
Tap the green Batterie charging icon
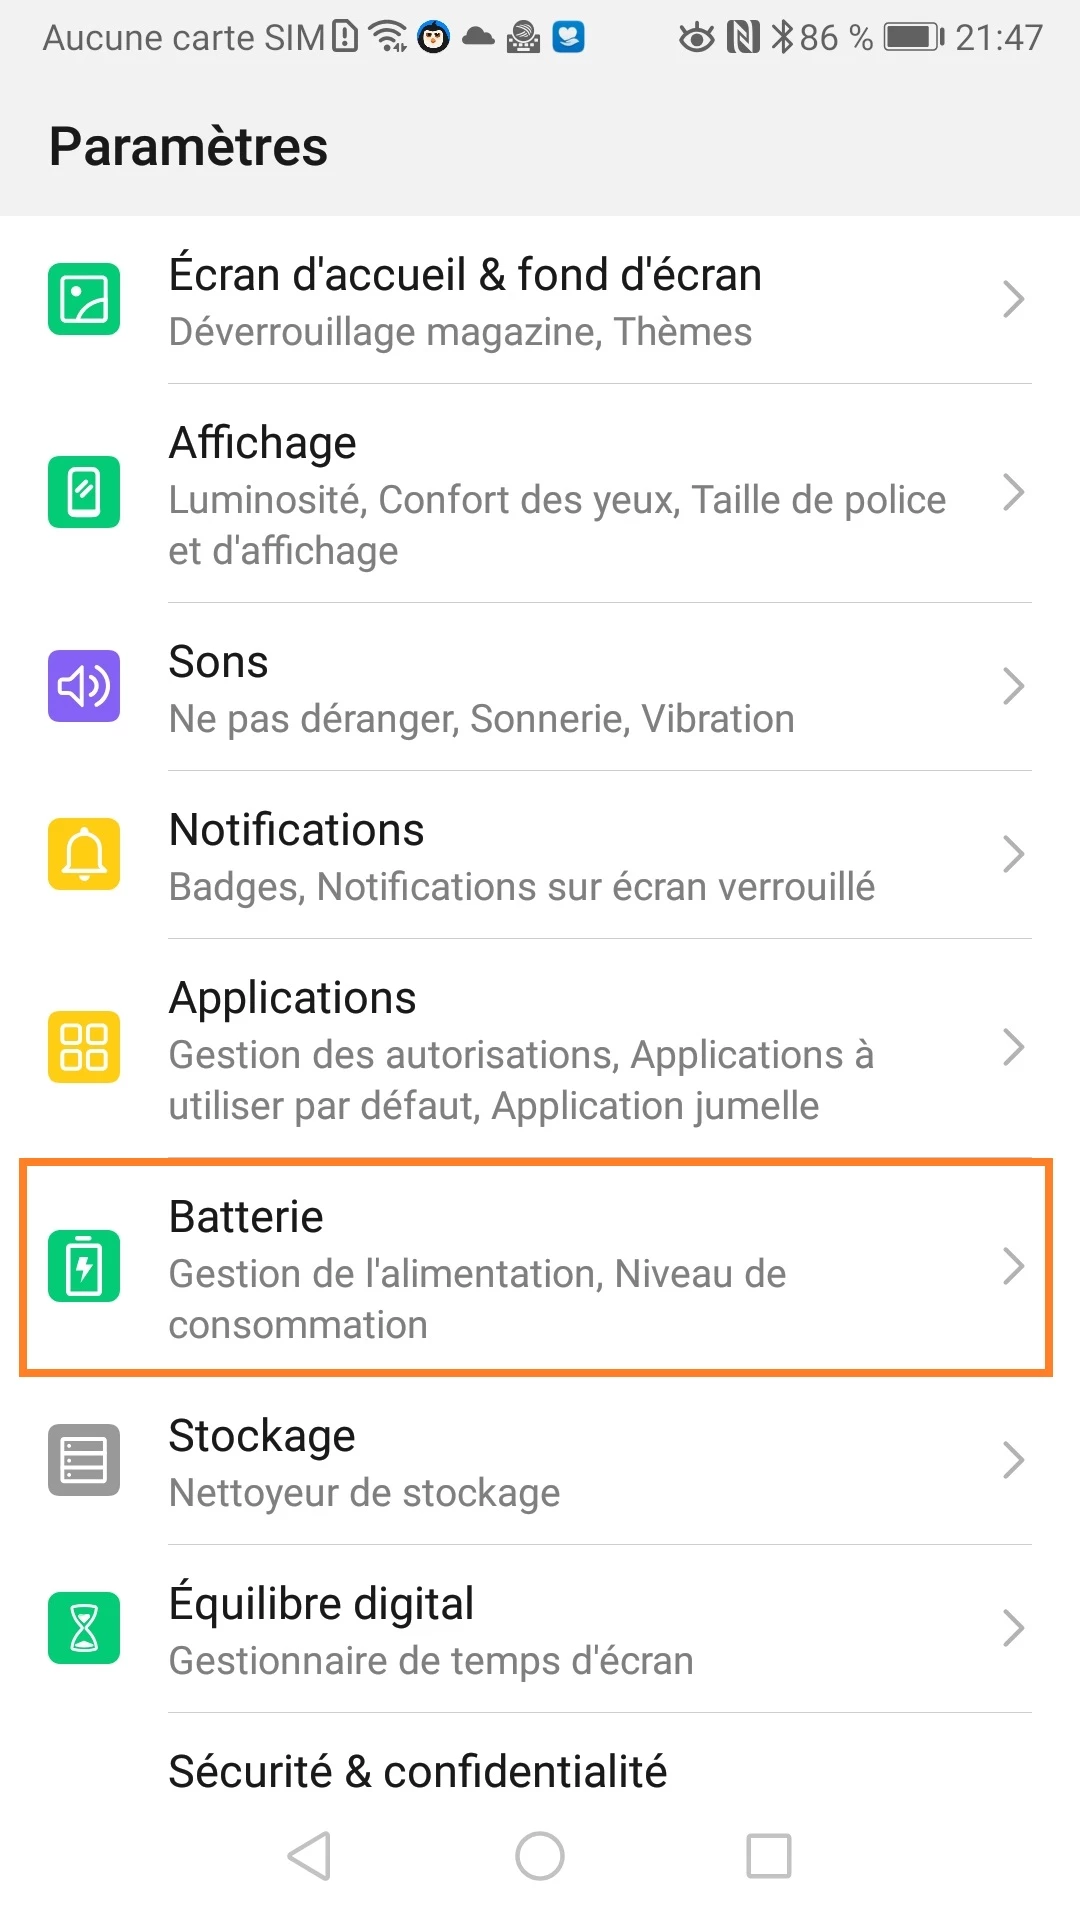point(84,1266)
